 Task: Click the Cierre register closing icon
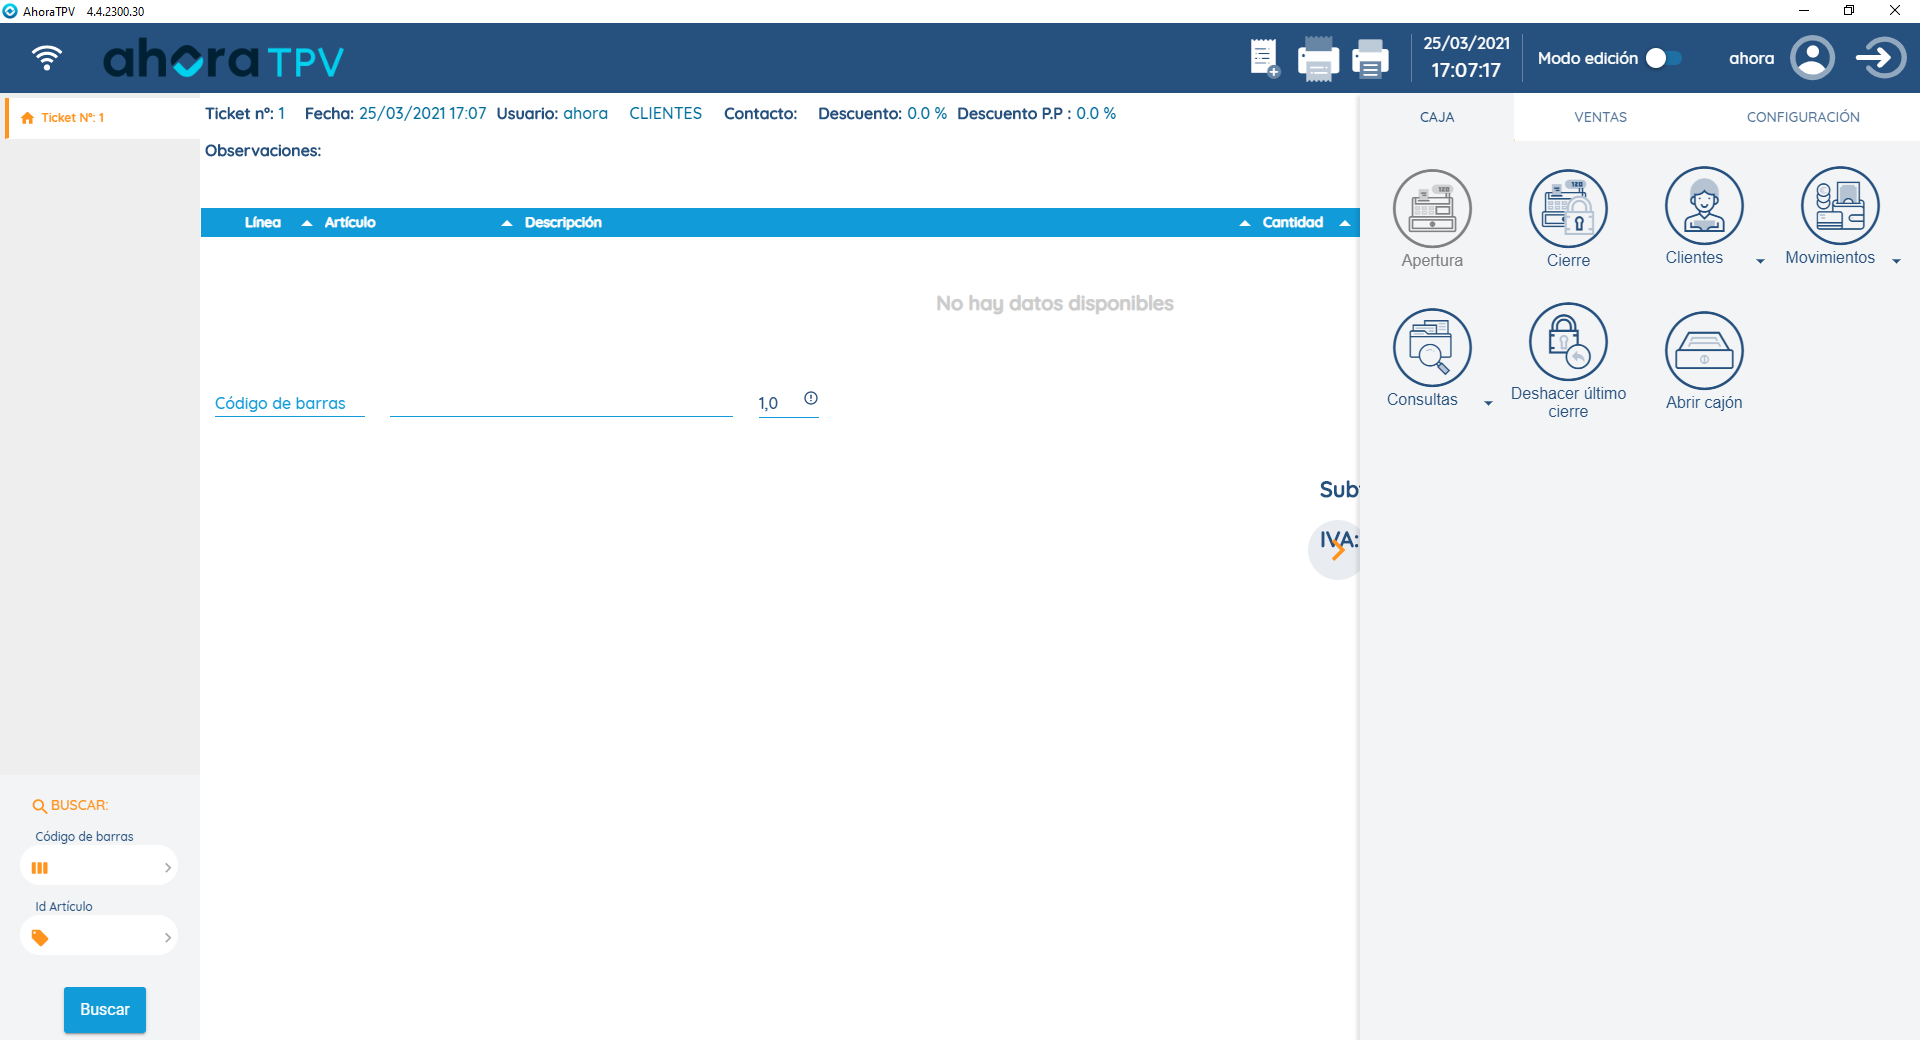pyautogui.click(x=1568, y=208)
